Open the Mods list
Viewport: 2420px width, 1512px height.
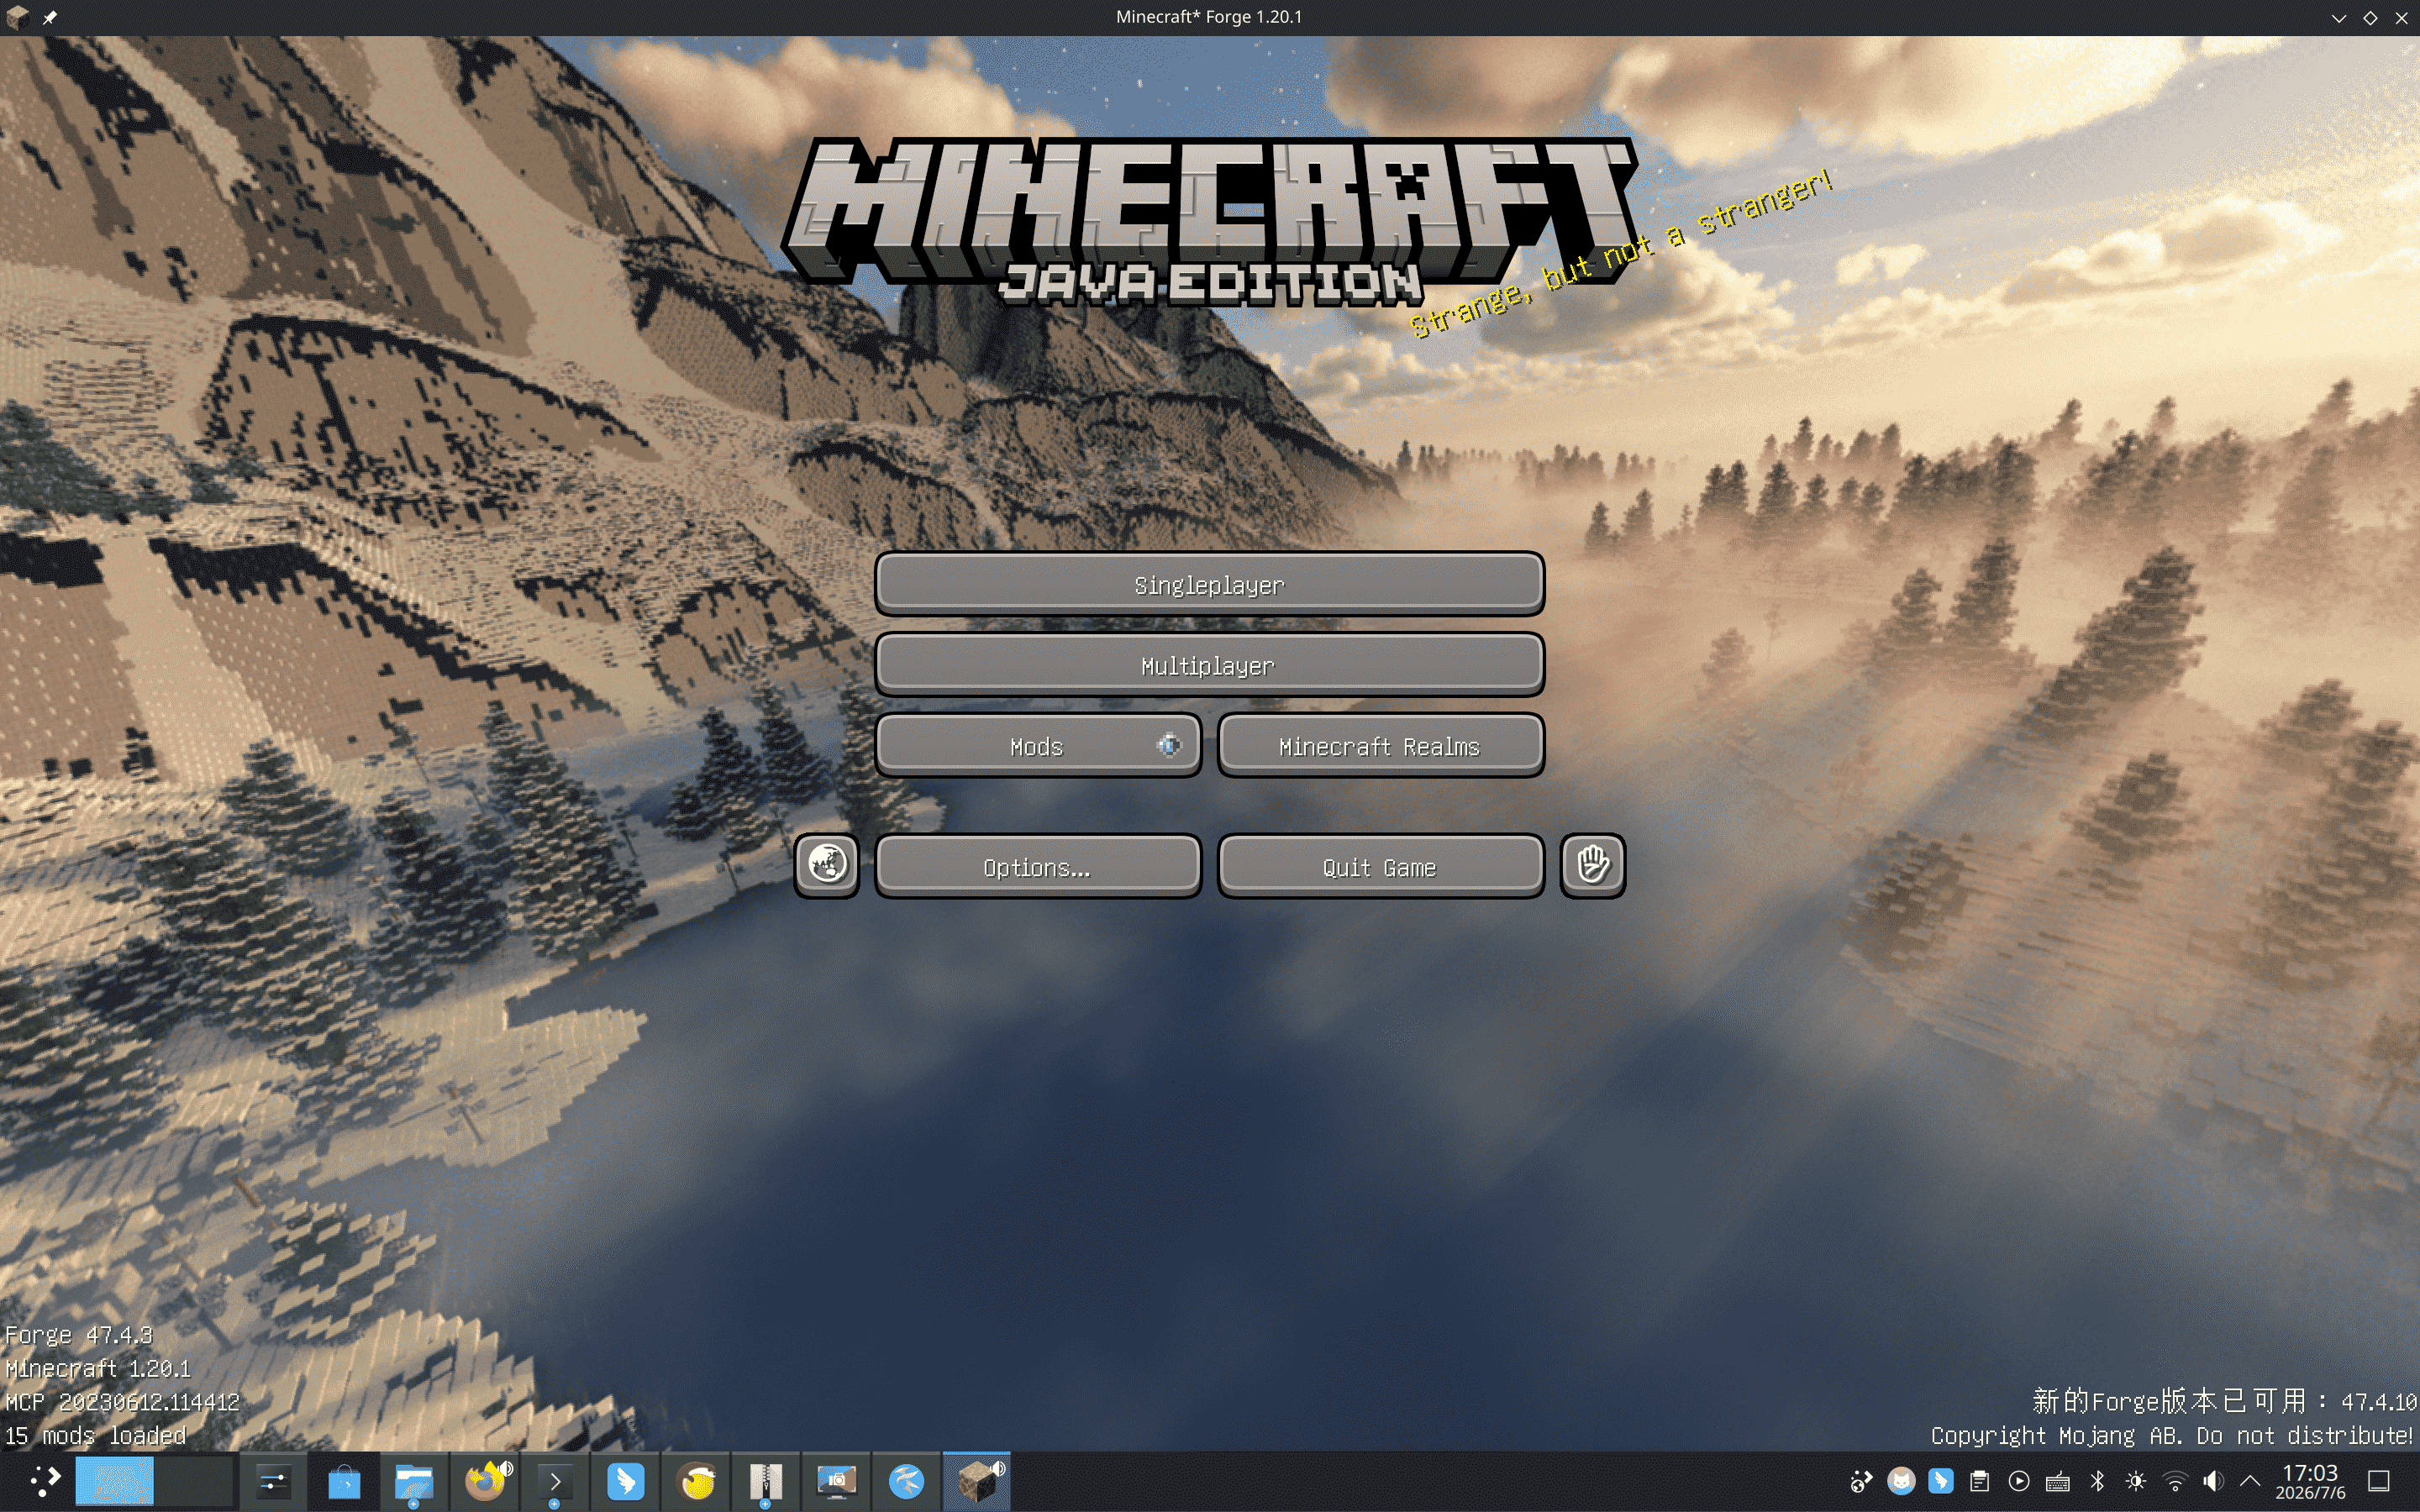click(x=1038, y=746)
